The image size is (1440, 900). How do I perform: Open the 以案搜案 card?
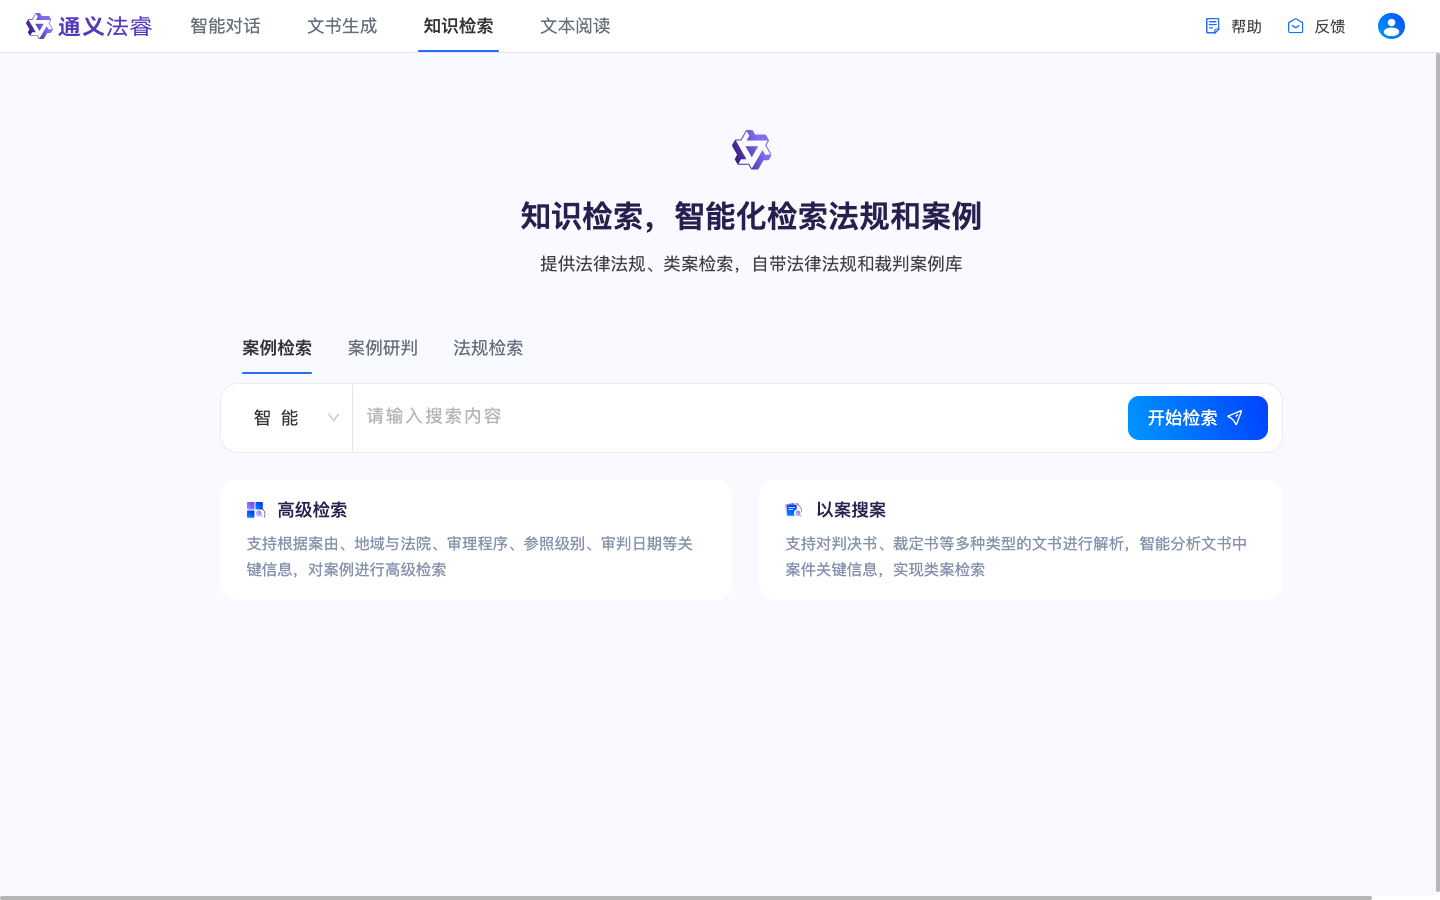(x=1020, y=538)
